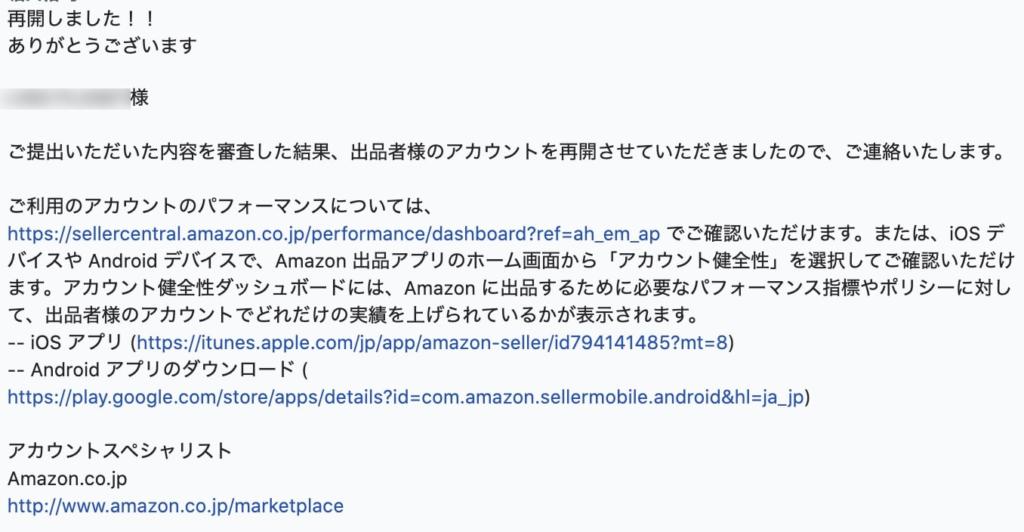Open the iTunes amazon-seller app link

click(432, 342)
